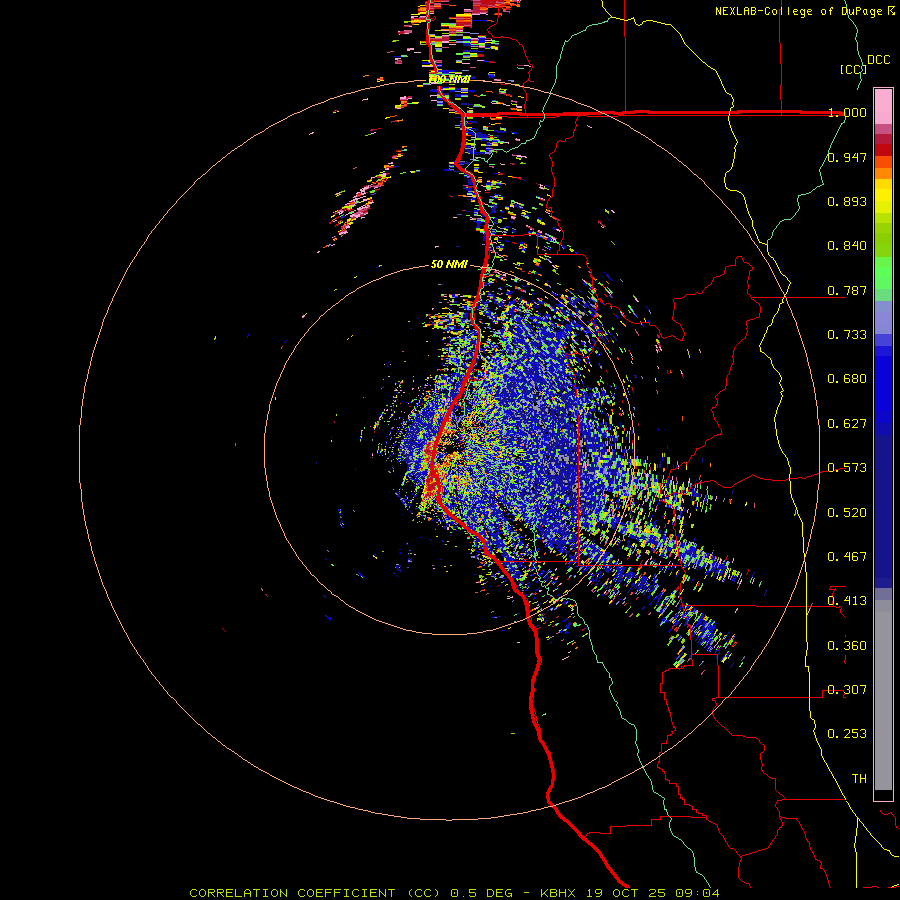The height and width of the screenshot is (900, 900).
Task: Click the 0.360 scale value
Action: (847, 646)
